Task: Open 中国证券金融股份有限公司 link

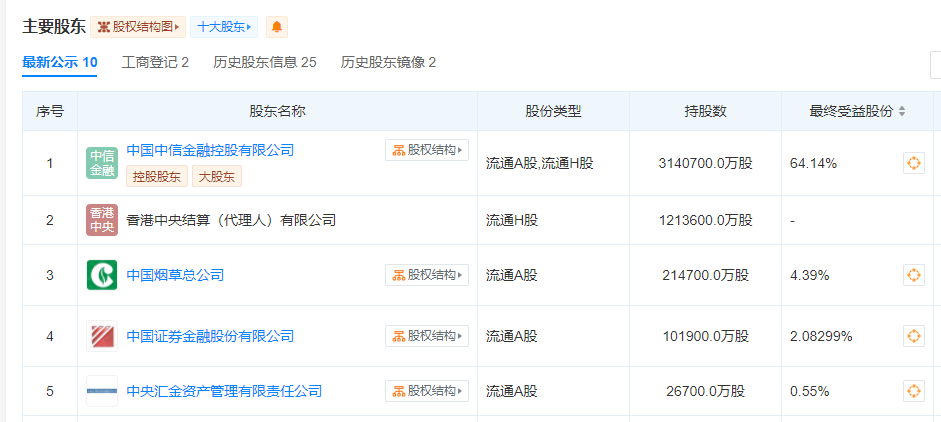Action: point(210,336)
